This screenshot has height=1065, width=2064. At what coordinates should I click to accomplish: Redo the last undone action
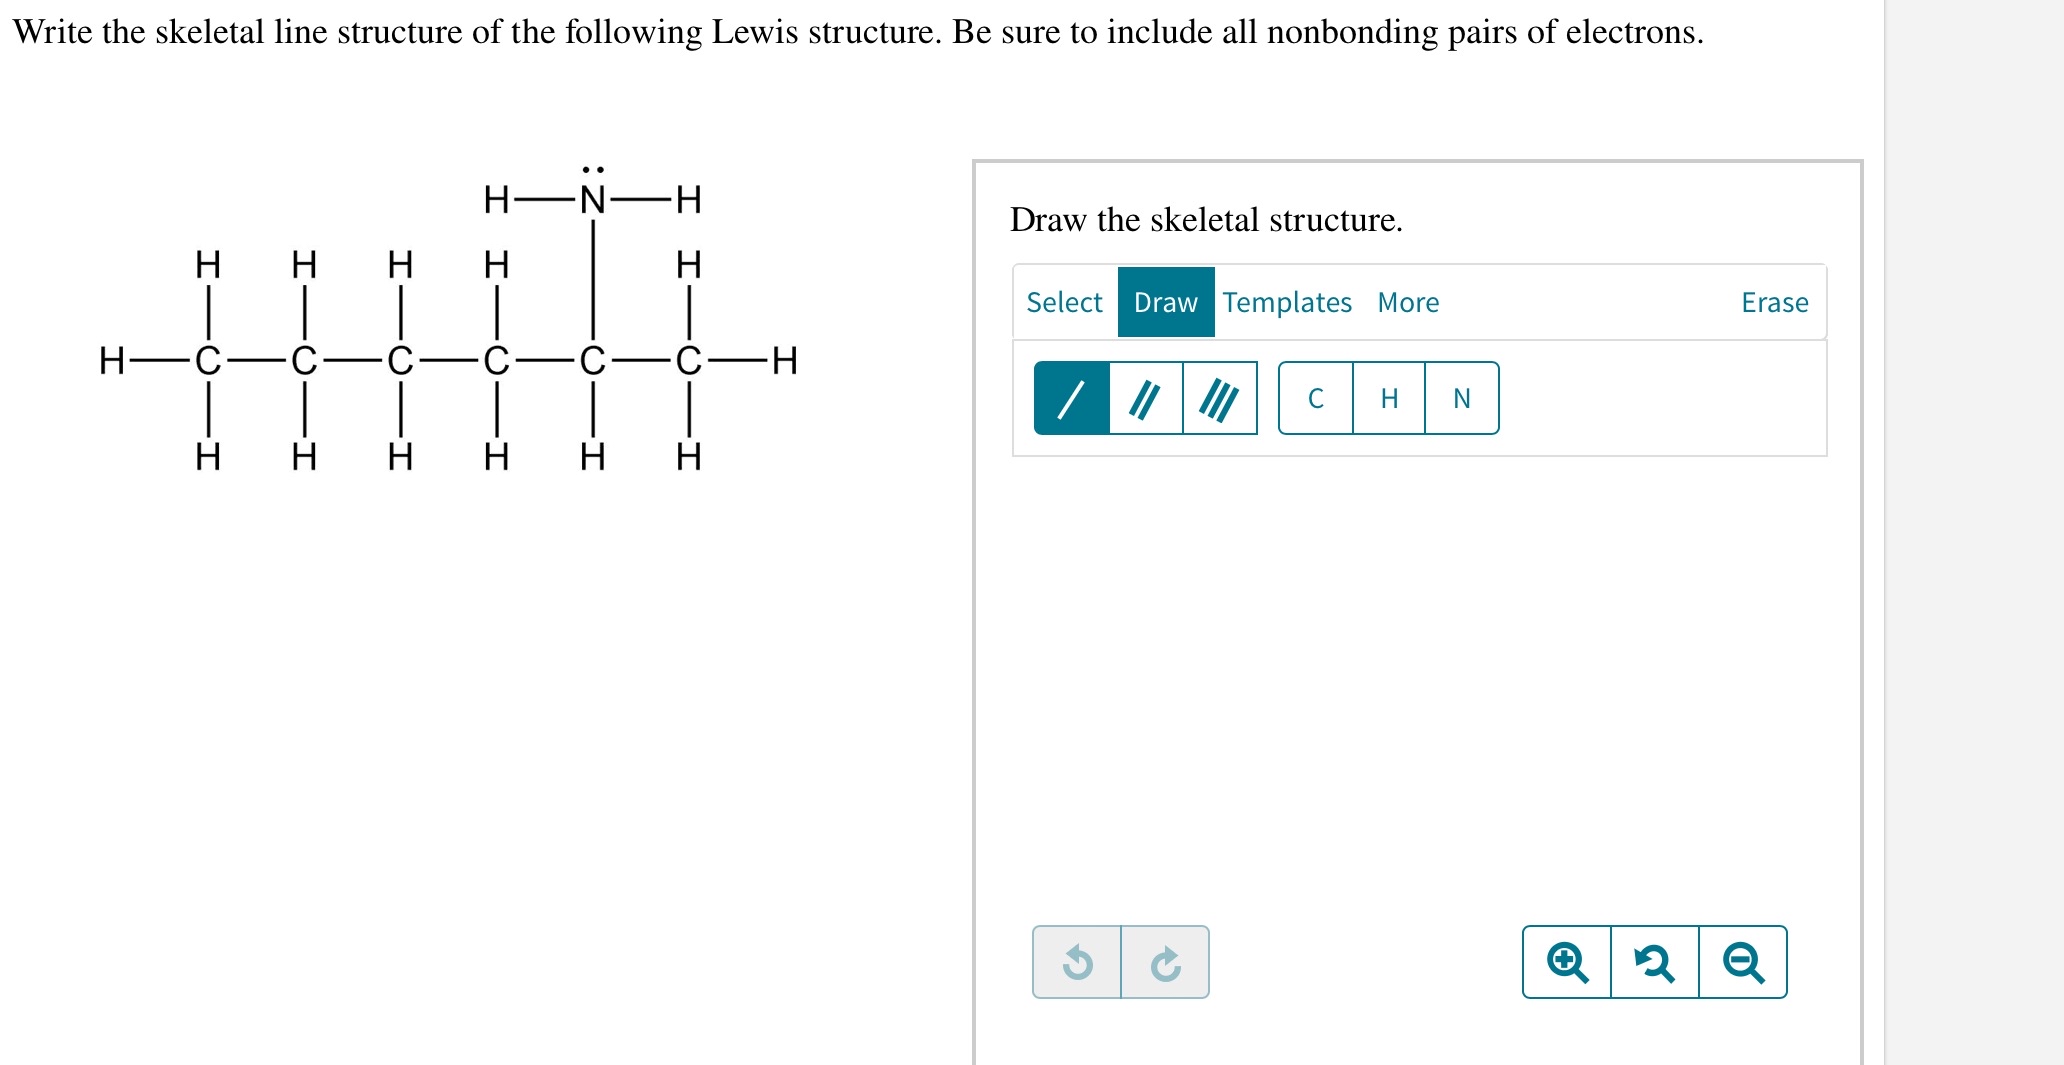[1164, 962]
